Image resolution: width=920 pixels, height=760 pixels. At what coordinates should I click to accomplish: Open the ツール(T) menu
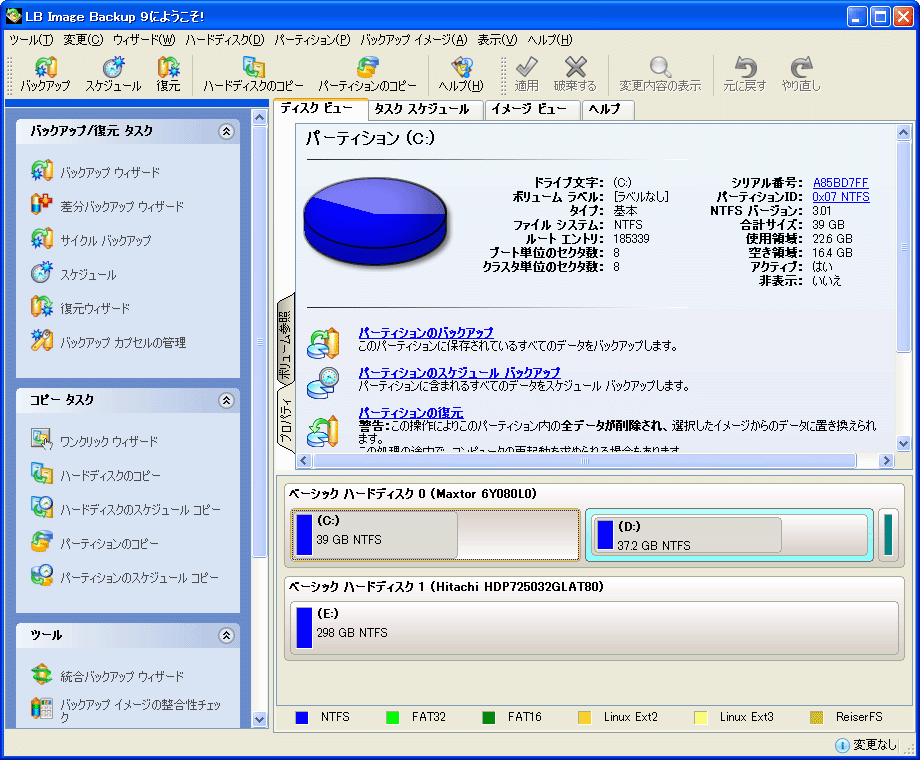click(32, 40)
